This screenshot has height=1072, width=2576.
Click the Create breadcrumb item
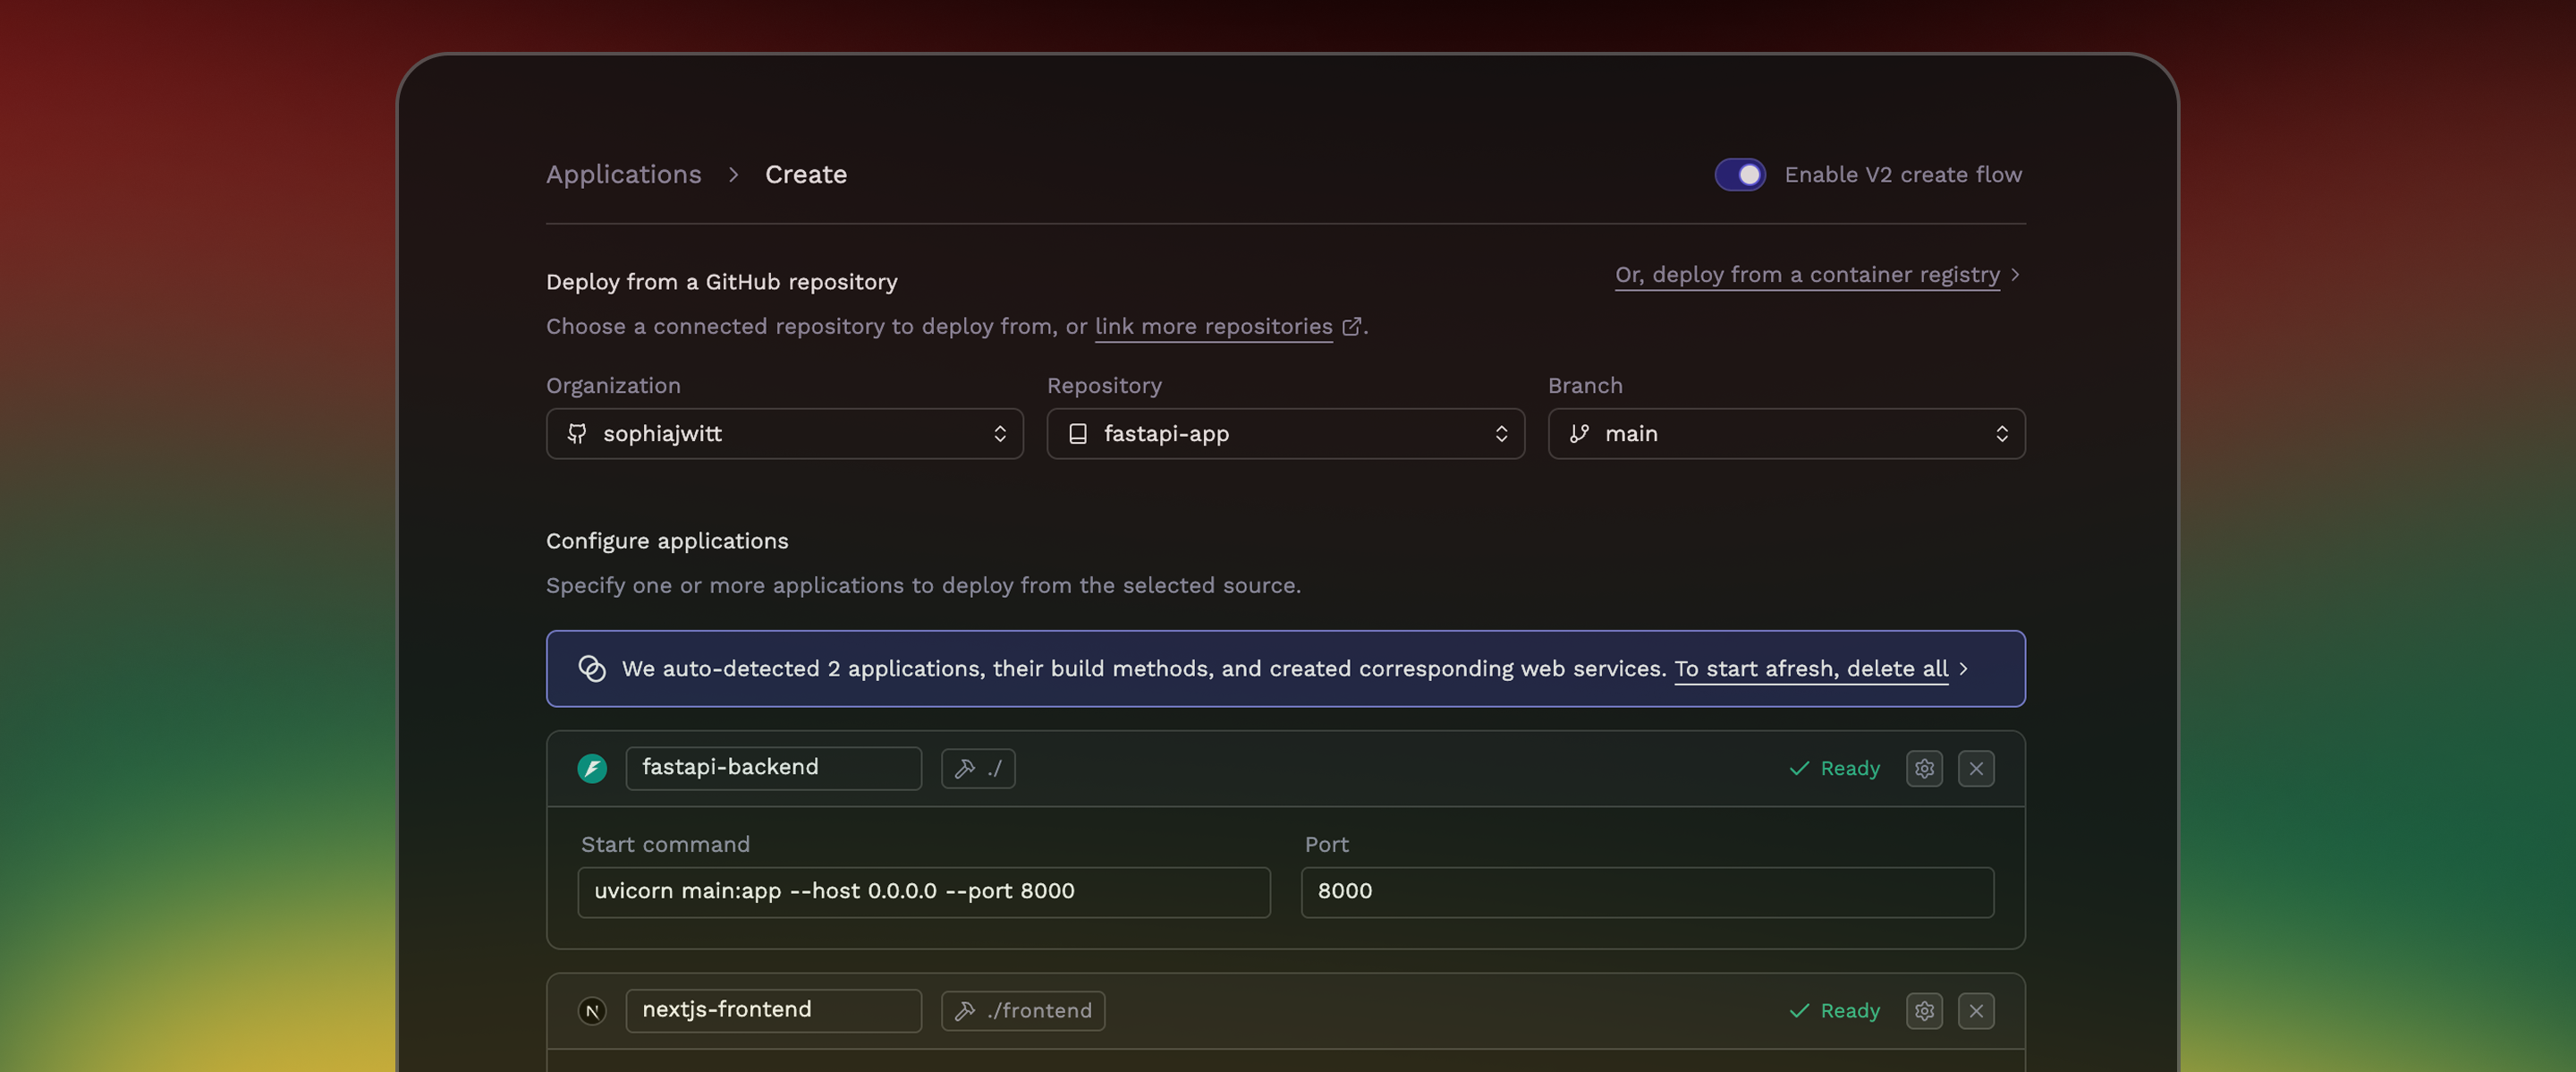coord(805,174)
